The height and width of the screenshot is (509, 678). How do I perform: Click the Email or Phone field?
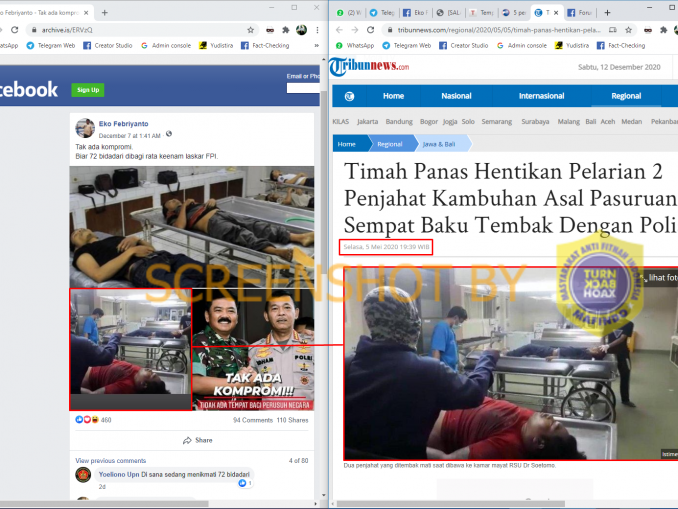click(303, 88)
